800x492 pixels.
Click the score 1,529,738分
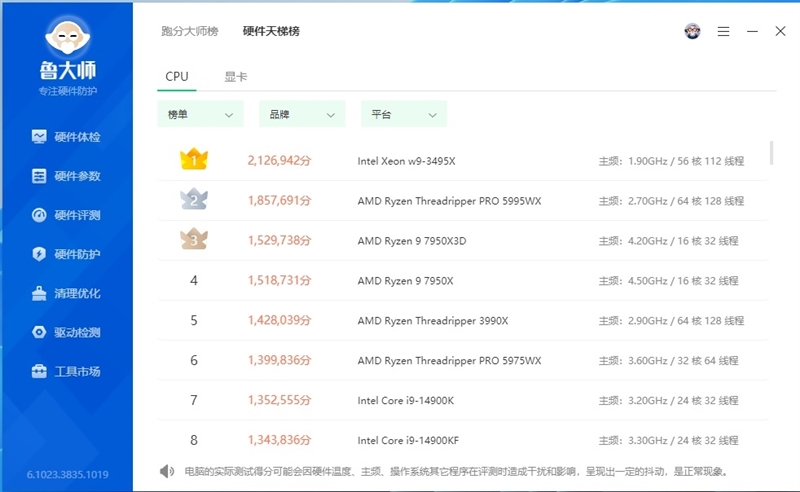coord(280,240)
